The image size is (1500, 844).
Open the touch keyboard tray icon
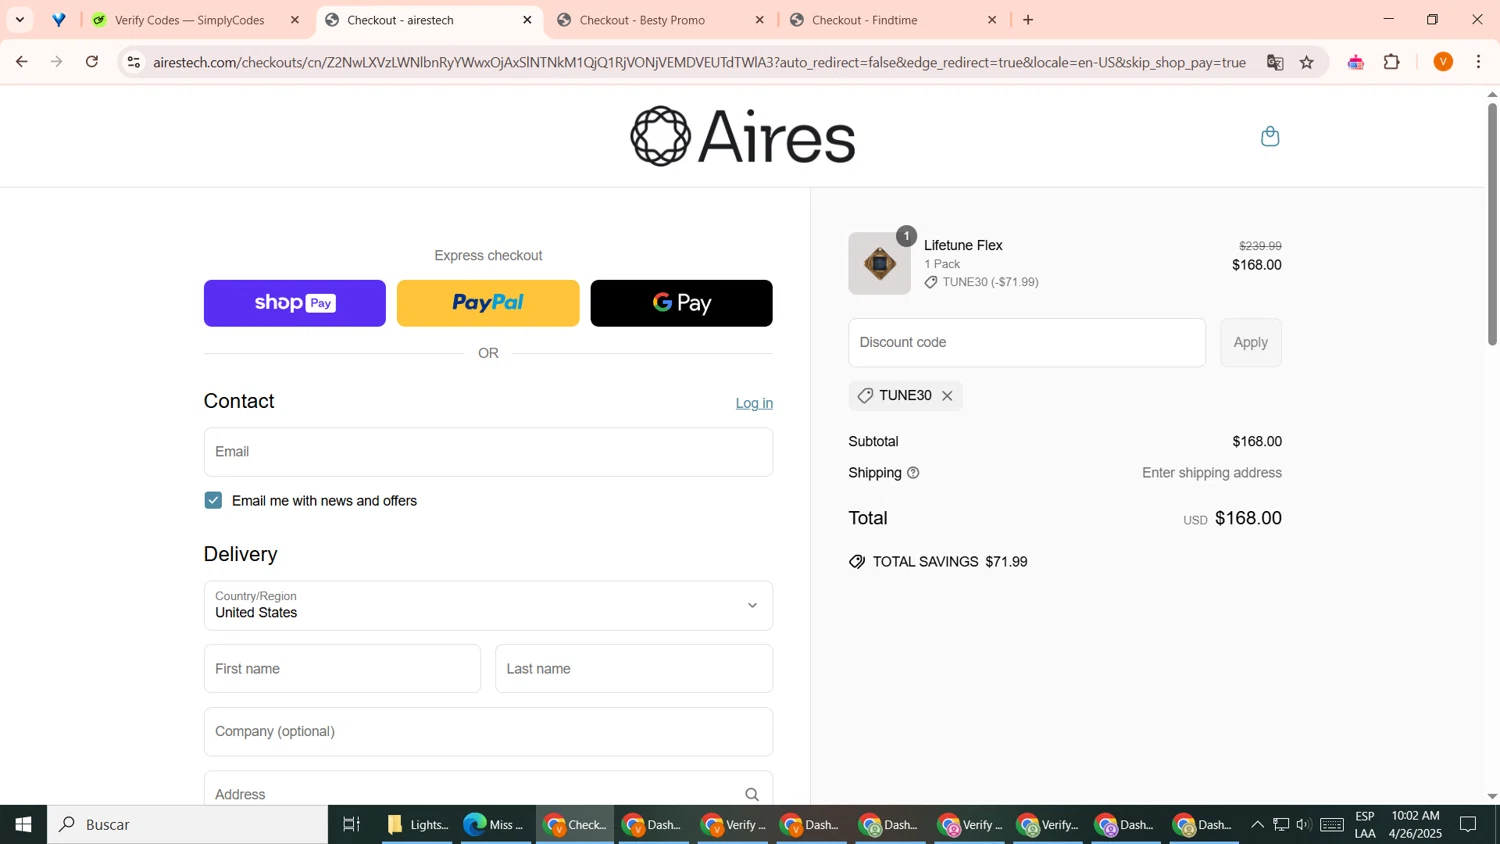coord(1332,825)
